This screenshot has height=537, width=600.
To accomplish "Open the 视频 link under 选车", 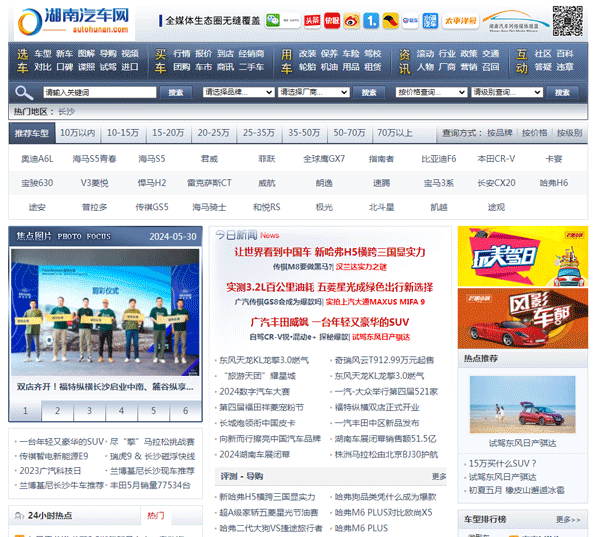I will click(130, 54).
